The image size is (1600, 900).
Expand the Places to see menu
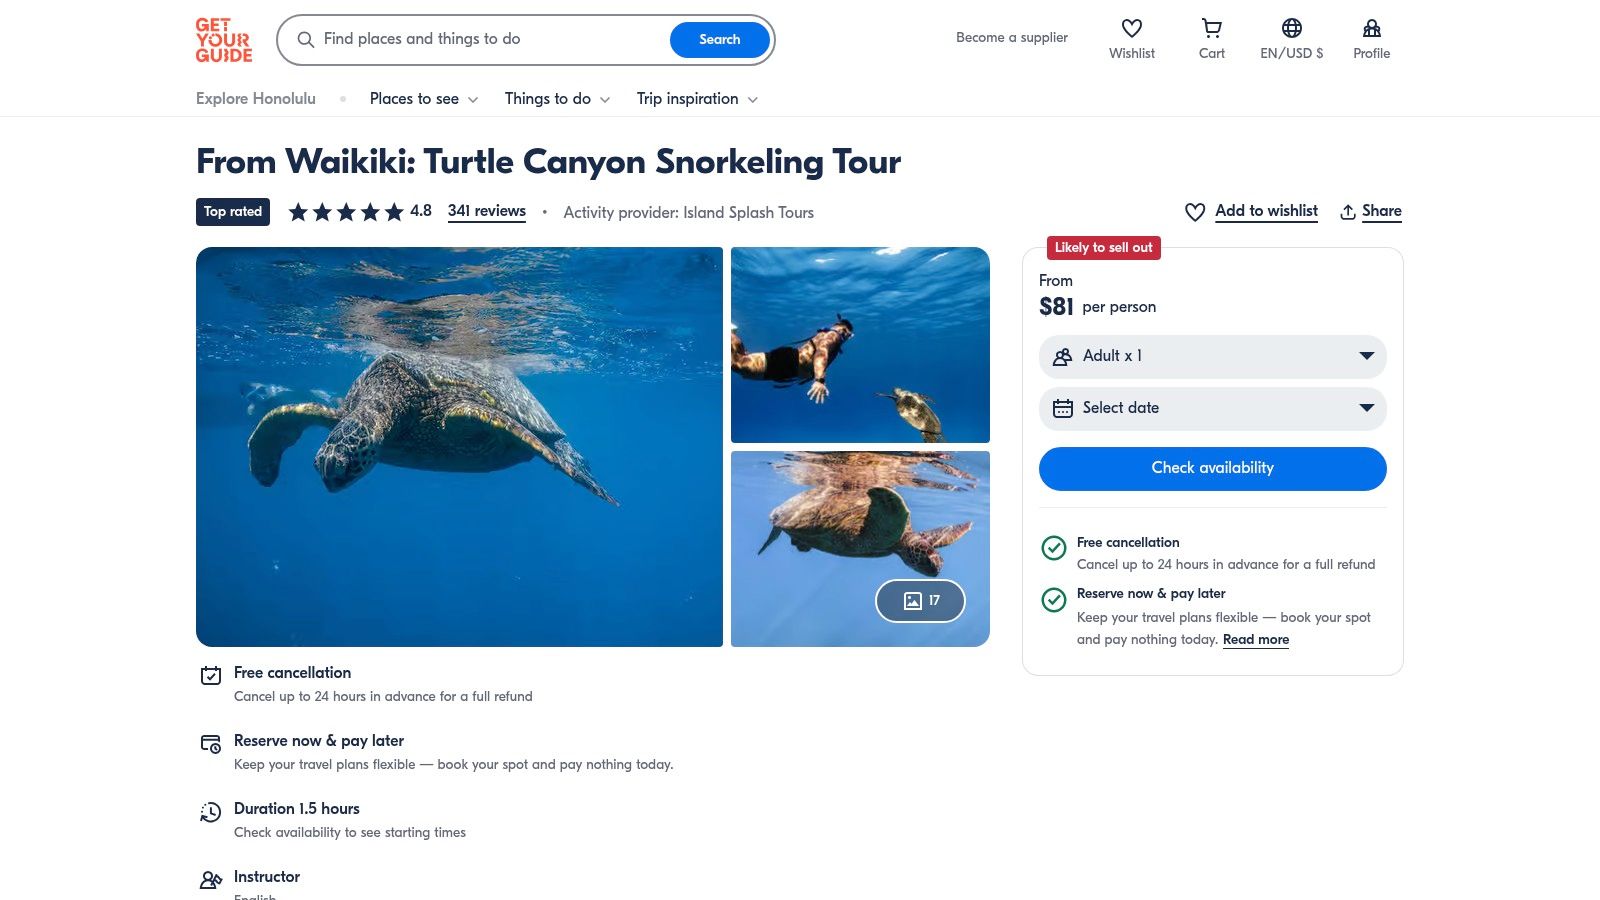[424, 99]
